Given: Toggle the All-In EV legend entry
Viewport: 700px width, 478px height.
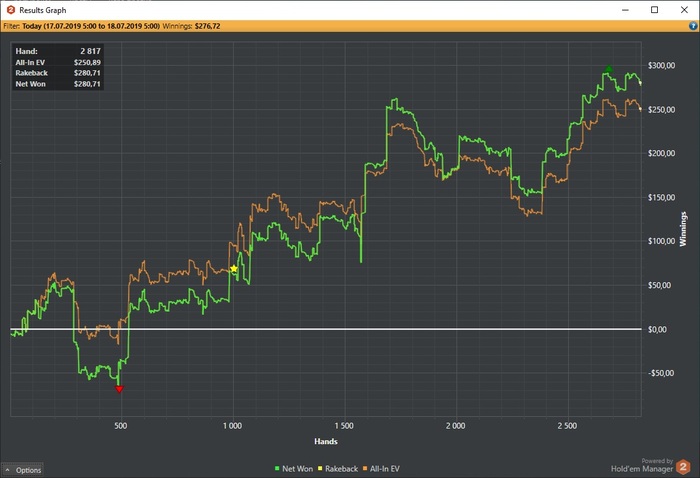Looking at the screenshot, I should click(381, 469).
